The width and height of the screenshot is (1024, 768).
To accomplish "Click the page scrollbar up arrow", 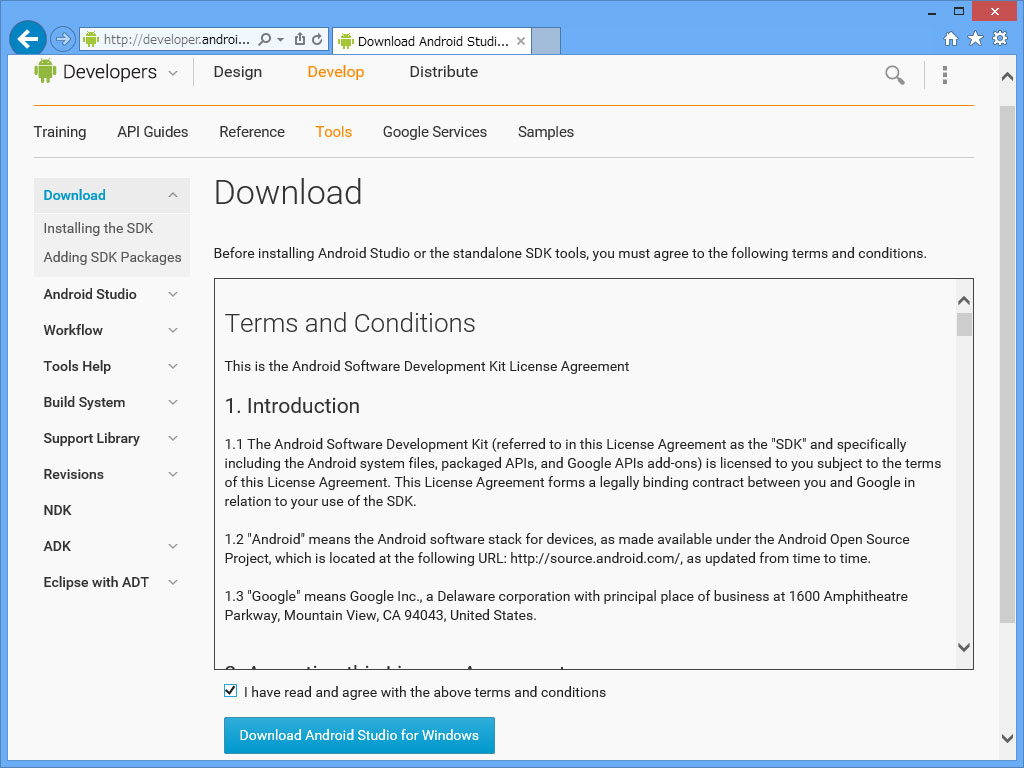I will 1007,77.
